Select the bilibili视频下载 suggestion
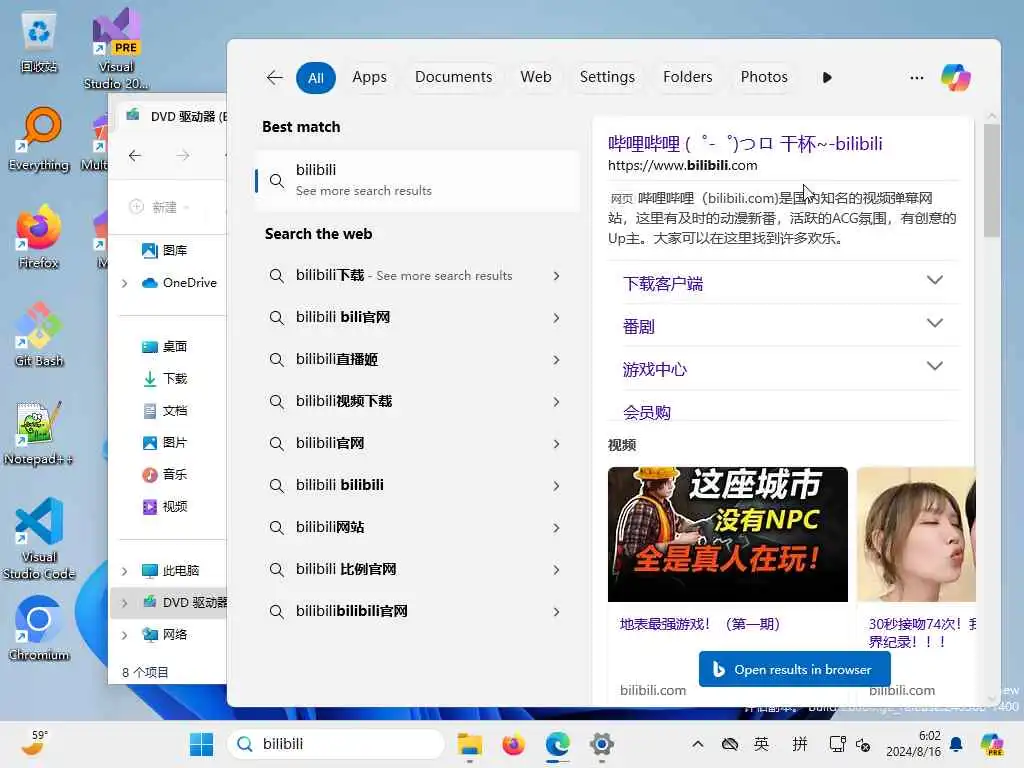 coord(417,402)
